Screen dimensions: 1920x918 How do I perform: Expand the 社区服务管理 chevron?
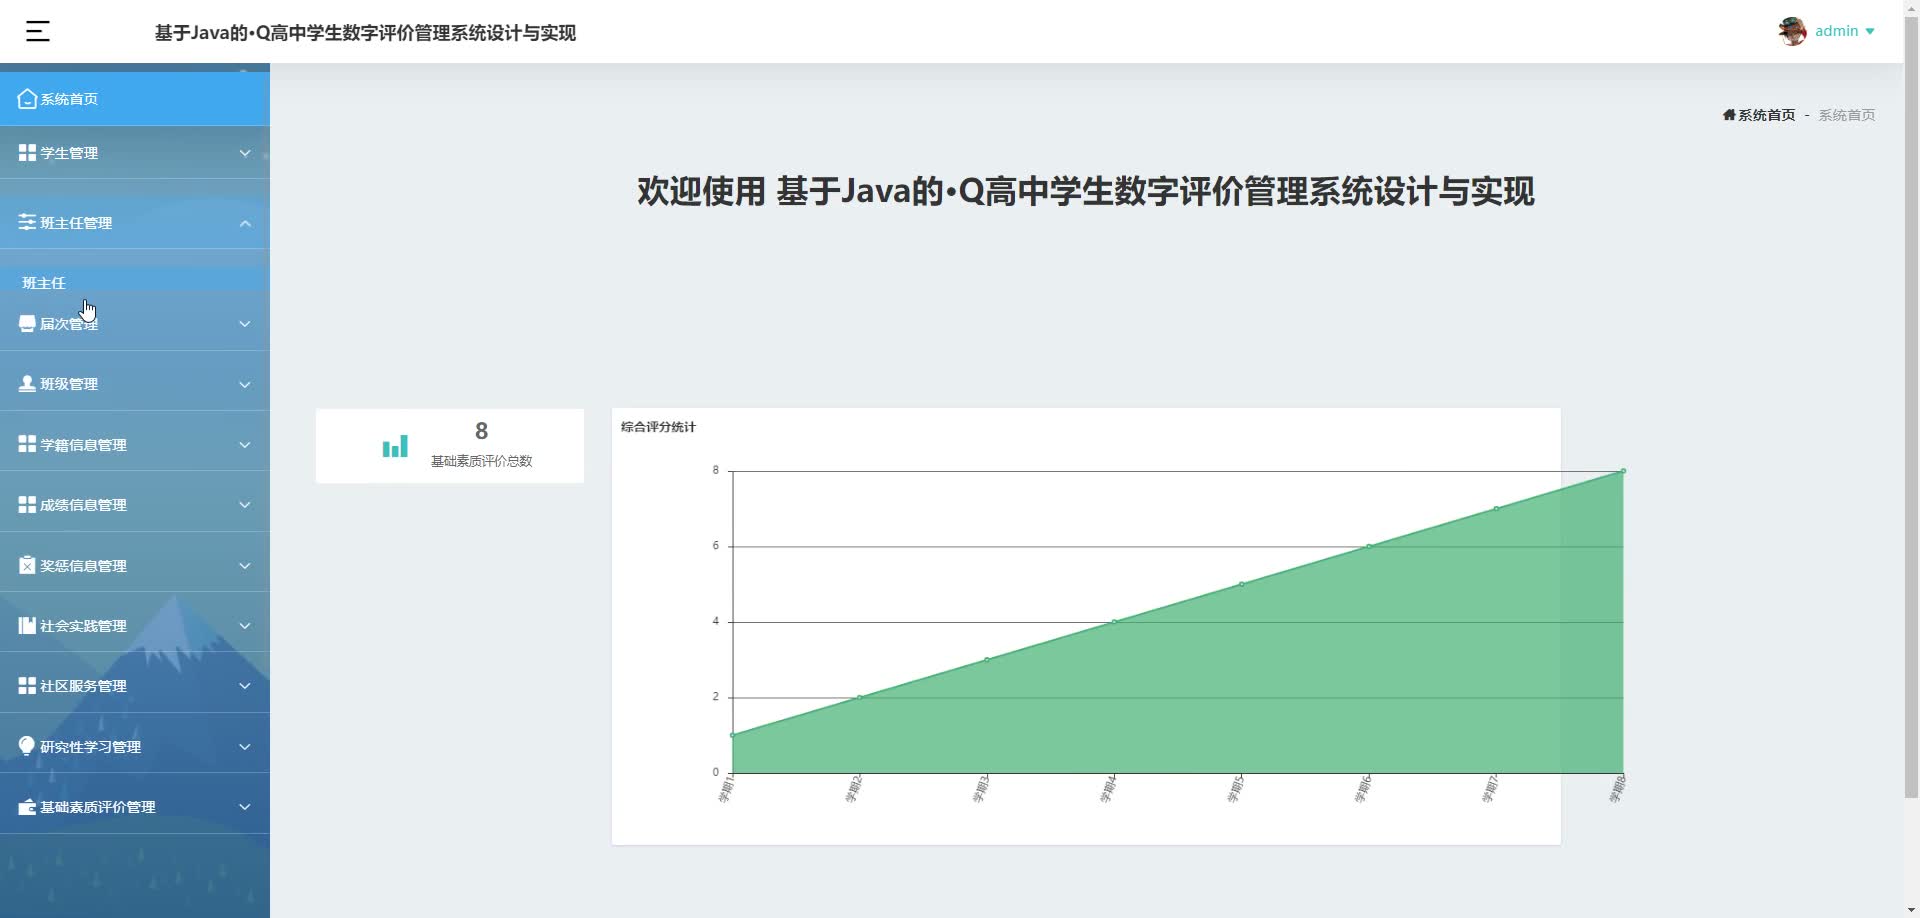point(245,686)
